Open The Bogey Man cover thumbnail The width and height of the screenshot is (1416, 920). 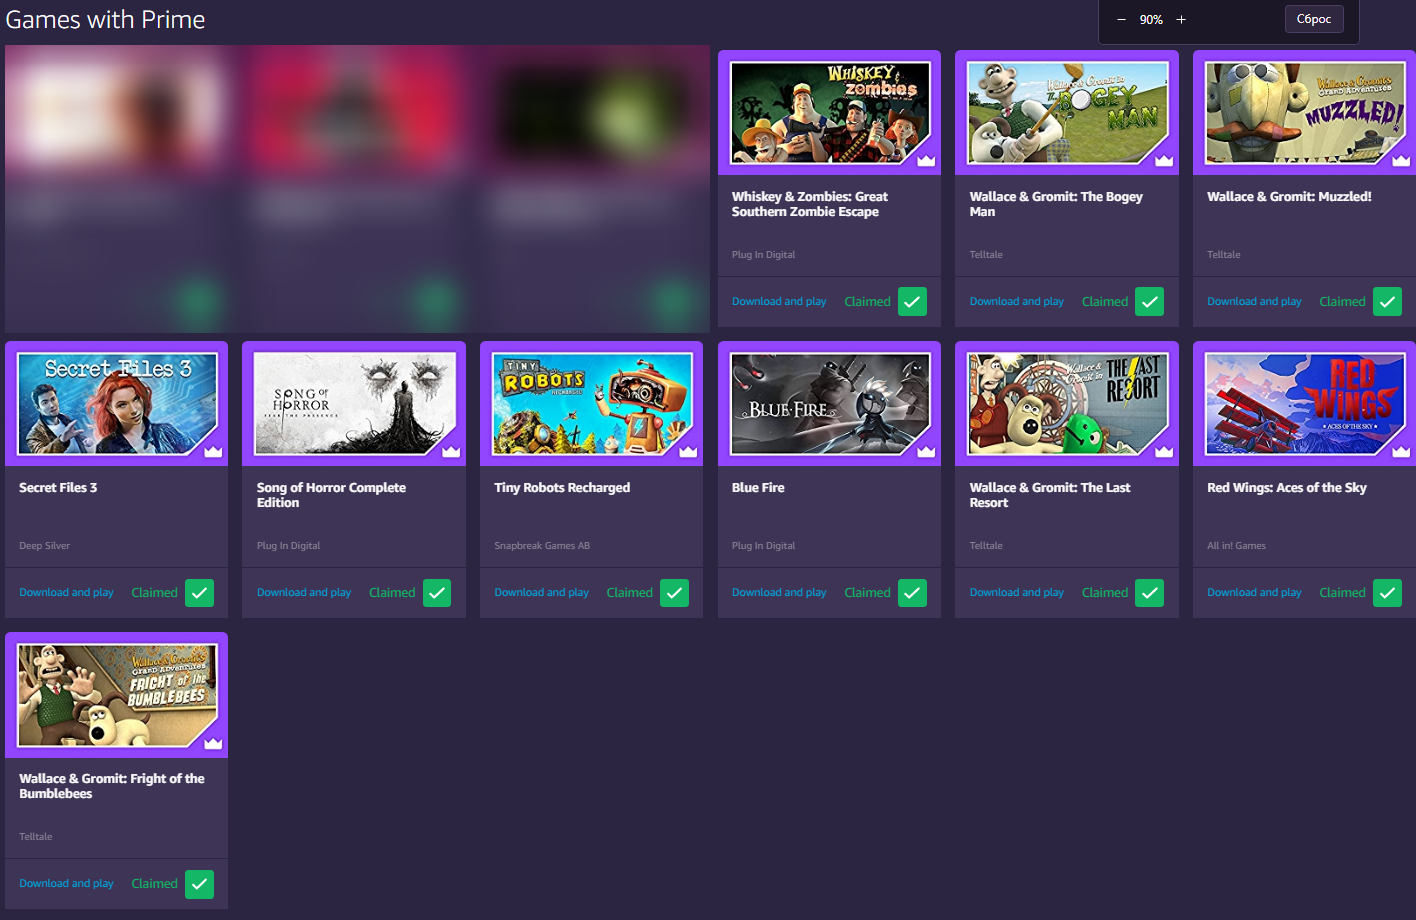point(1067,113)
